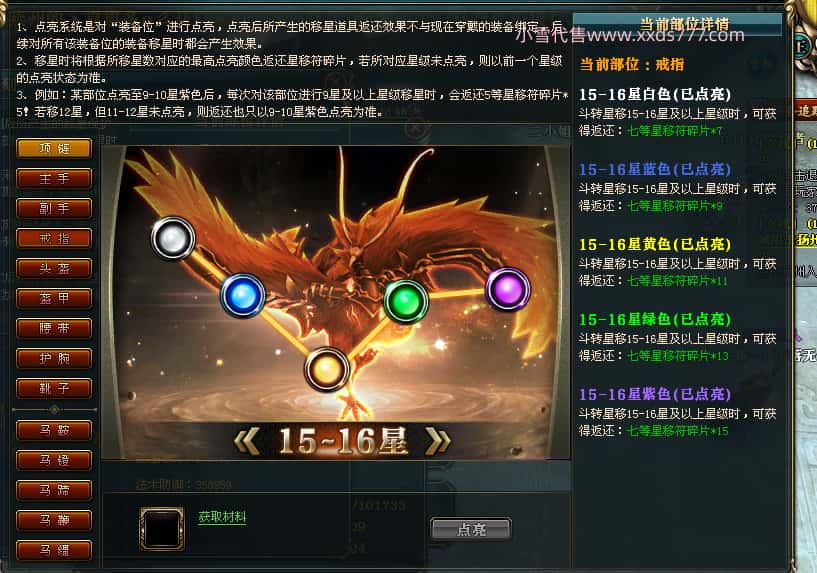Open the 获取材料 link
The height and width of the screenshot is (573, 817).
(x=222, y=517)
